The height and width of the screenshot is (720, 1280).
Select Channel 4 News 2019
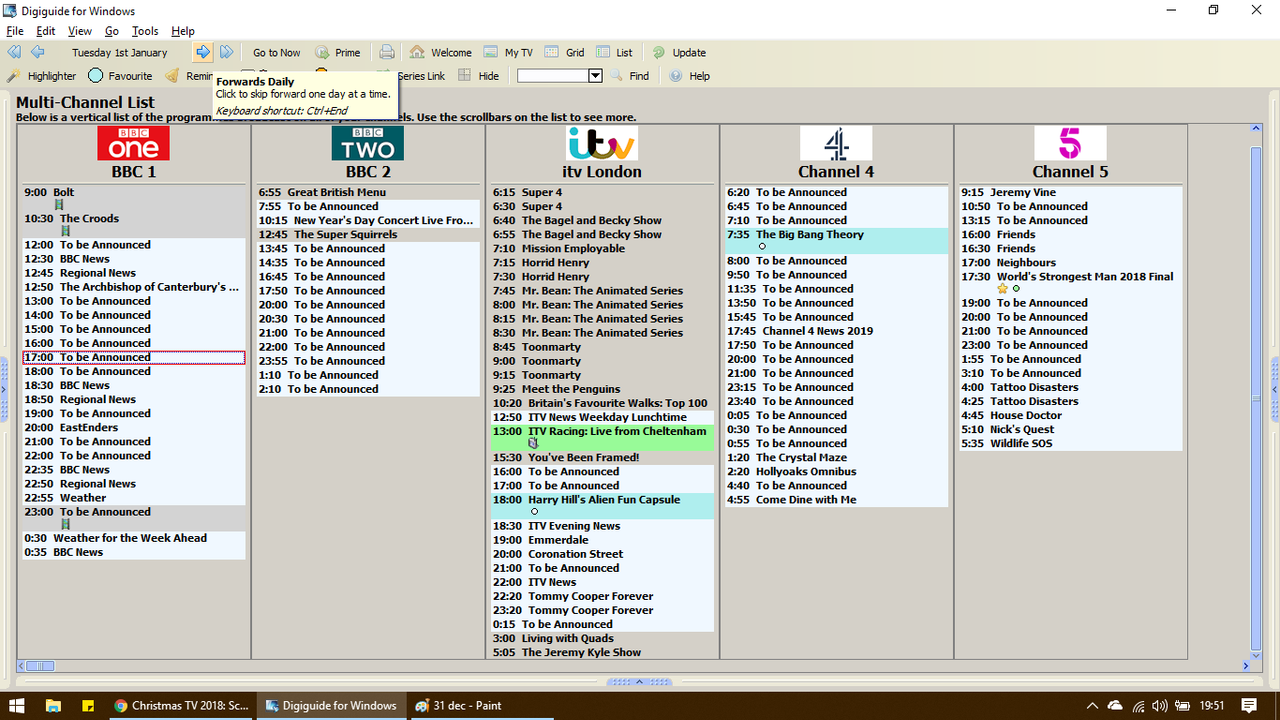point(836,331)
